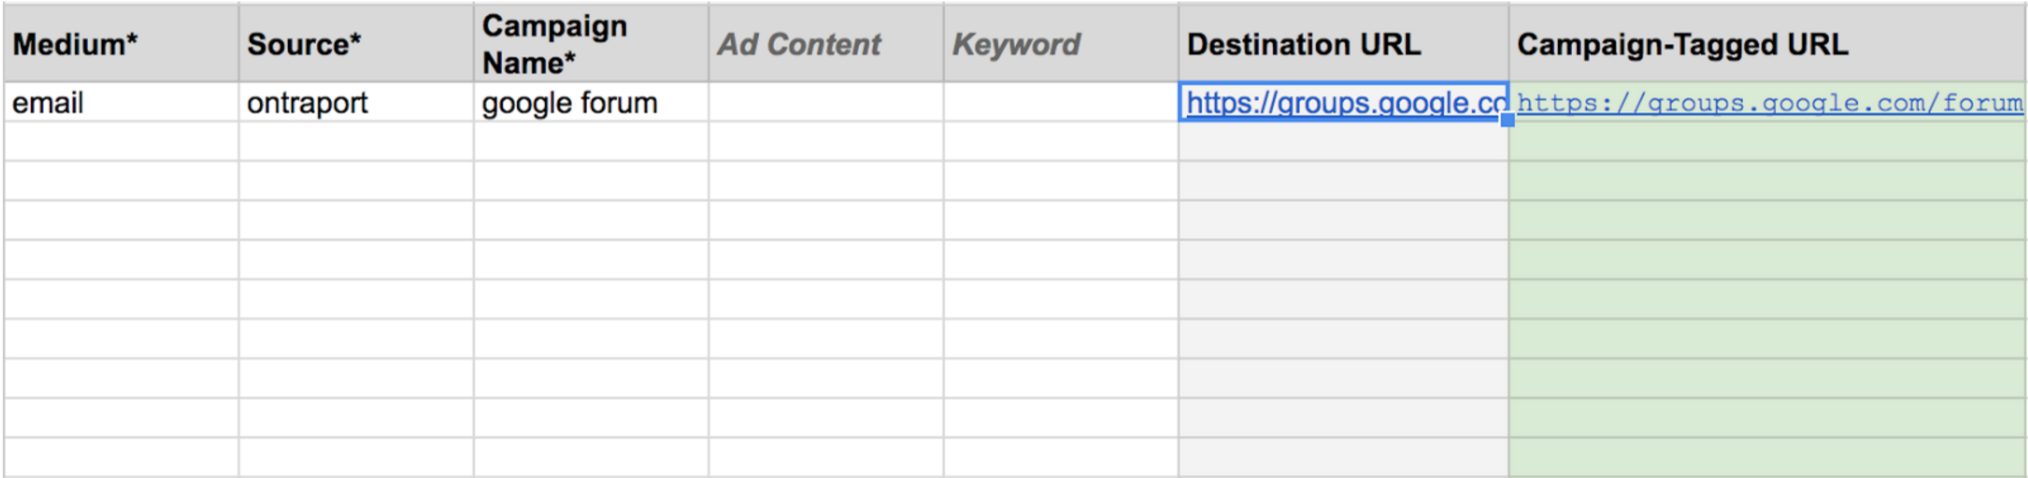Click the blue fill handle on selected cell

coord(1508,120)
